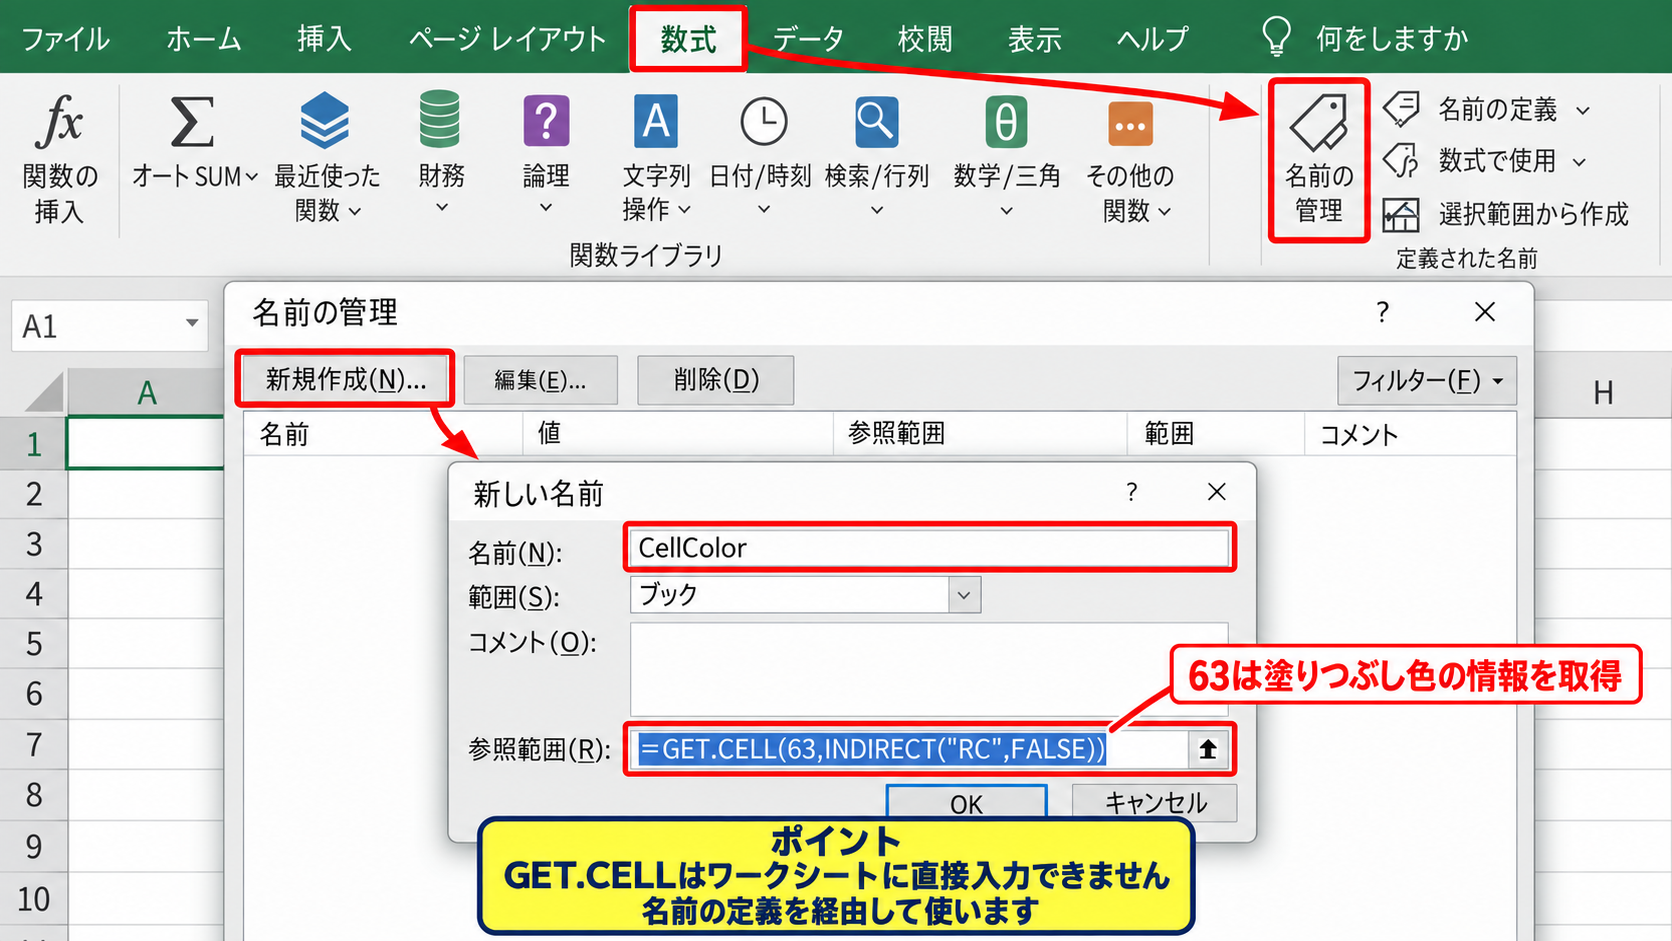Click the 削除(D) button

[x=716, y=380]
